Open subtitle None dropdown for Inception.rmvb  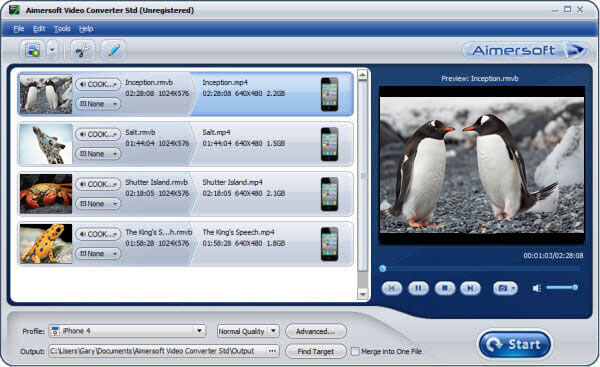[x=98, y=104]
